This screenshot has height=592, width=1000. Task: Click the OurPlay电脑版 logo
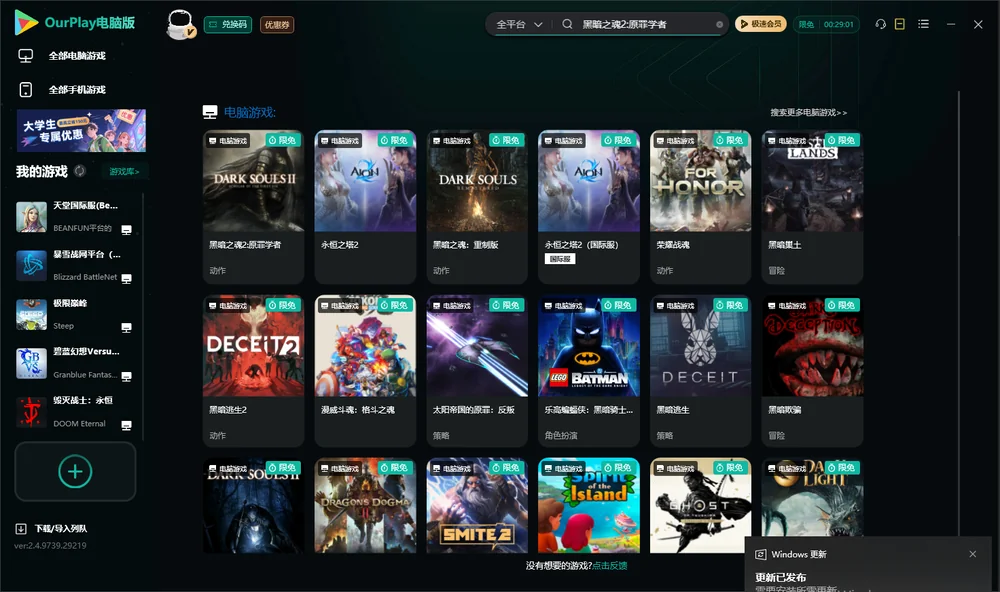(75, 23)
